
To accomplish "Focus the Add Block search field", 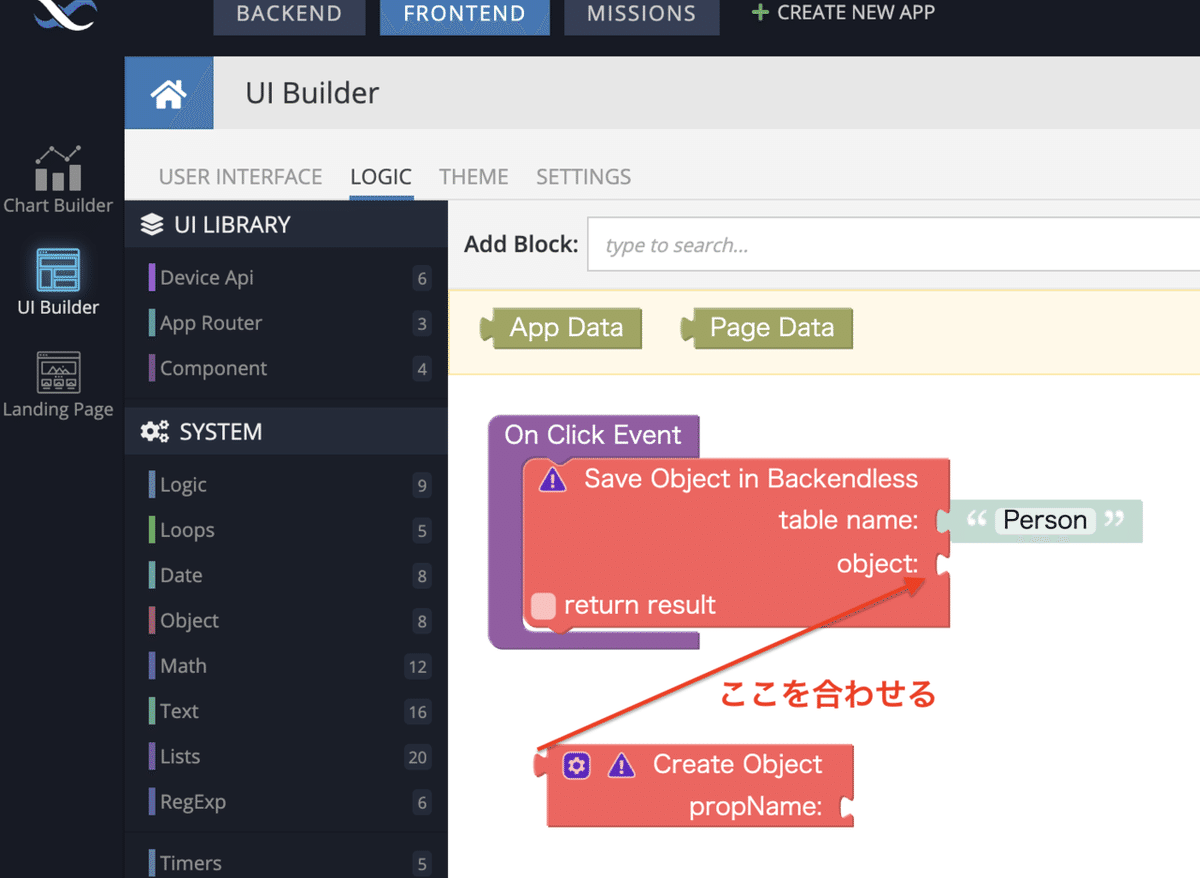I will point(894,244).
